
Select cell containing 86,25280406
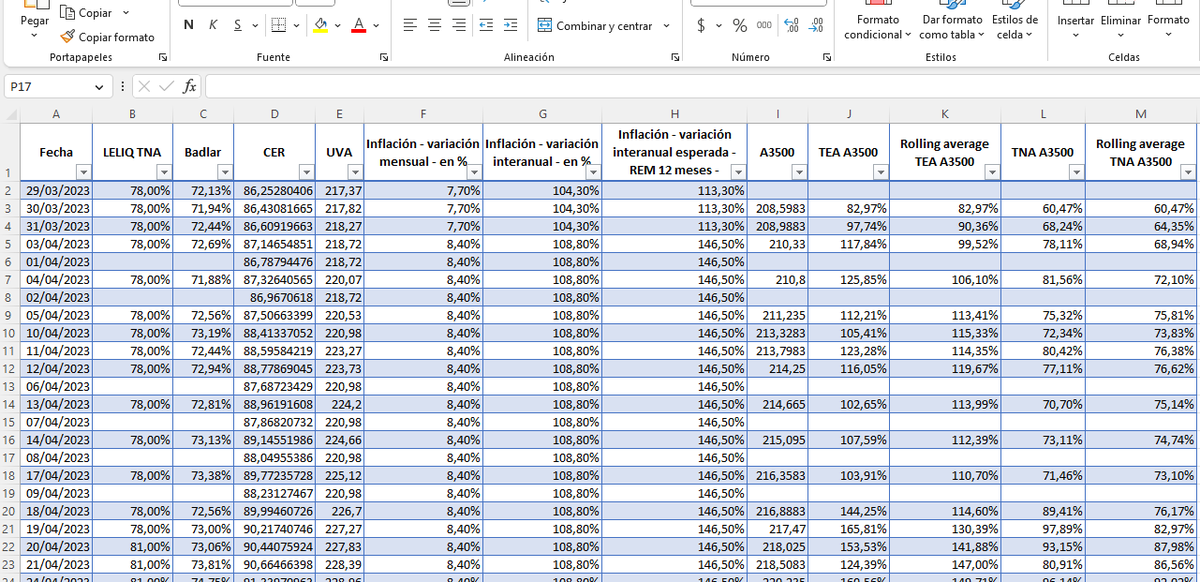point(274,190)
